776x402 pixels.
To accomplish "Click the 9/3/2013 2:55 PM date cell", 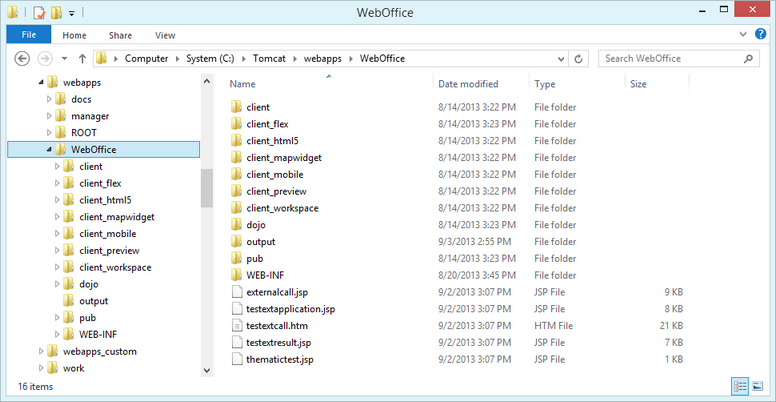I will pos(475,242).
